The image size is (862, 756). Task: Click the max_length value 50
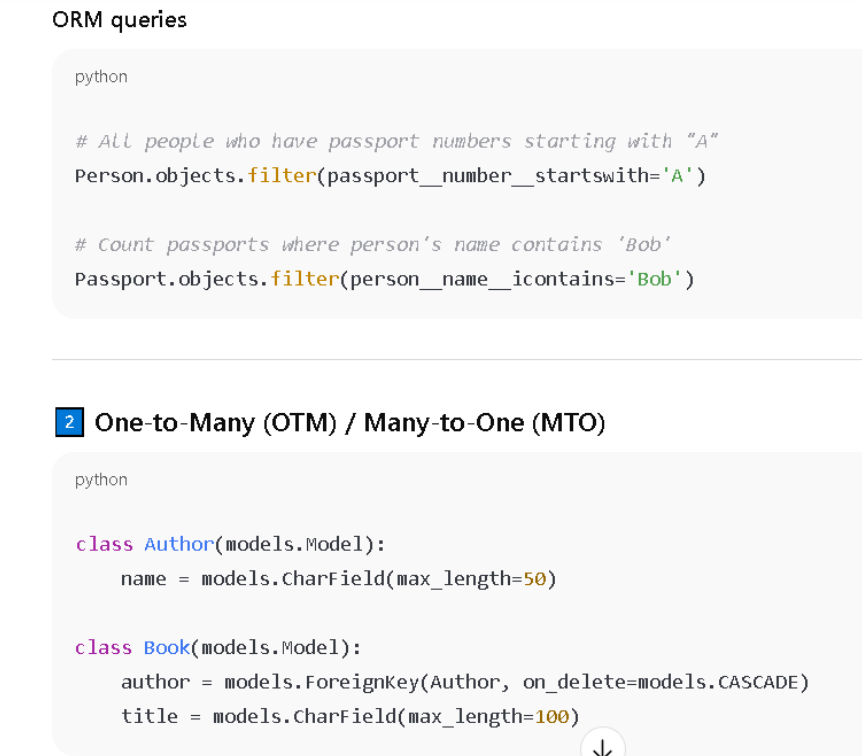point(534,579)
